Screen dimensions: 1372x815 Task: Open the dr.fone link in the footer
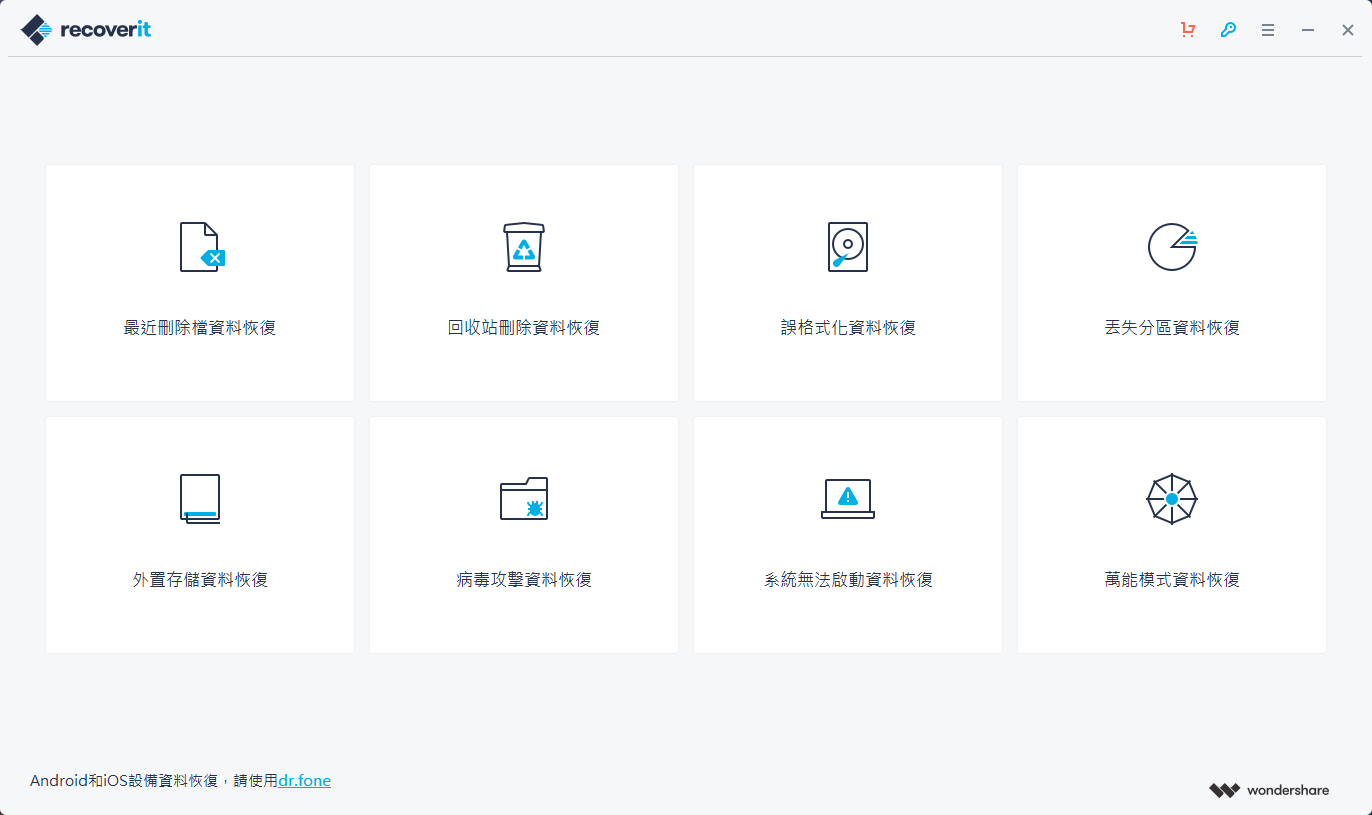click(x=303, y=781)
